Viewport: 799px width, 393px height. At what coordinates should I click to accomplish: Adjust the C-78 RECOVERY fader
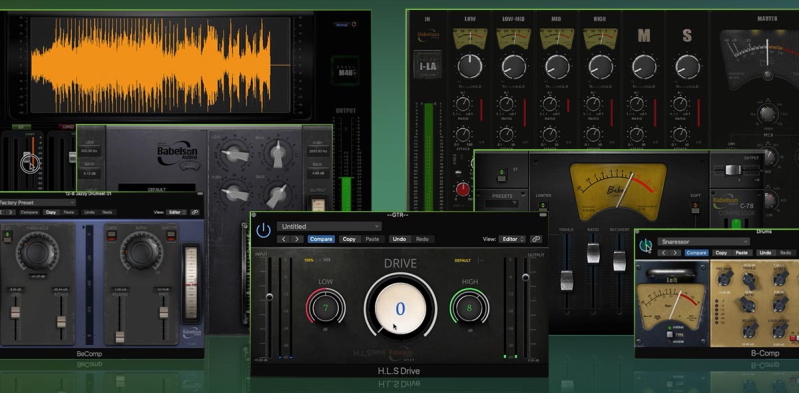click(619, 260)
